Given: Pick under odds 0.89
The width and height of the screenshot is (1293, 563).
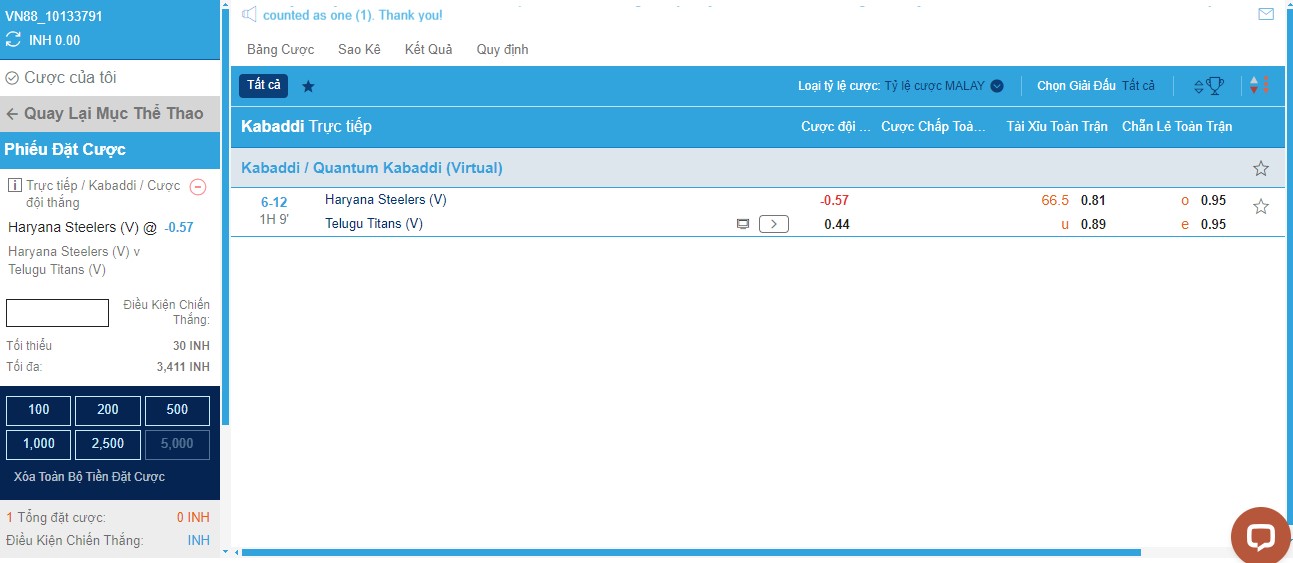Looking at the screenshot, I should point(1093,224).
